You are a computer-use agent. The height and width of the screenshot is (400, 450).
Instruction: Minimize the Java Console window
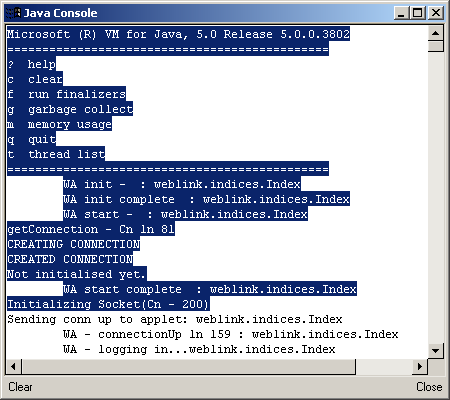[x=401, y=13]
